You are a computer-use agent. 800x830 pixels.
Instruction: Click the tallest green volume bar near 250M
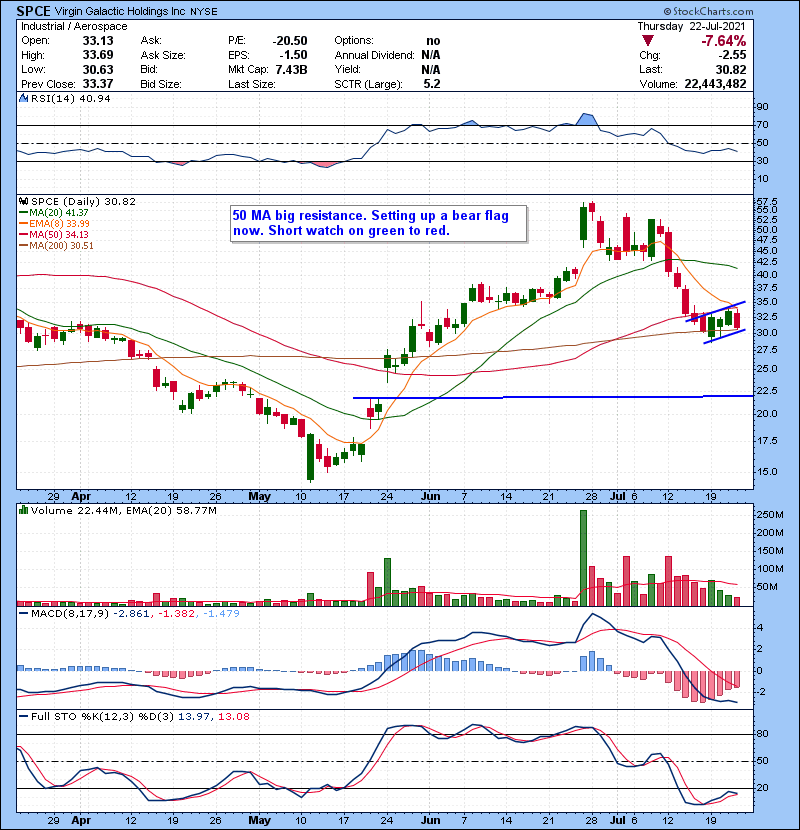[x=583, y=558]
